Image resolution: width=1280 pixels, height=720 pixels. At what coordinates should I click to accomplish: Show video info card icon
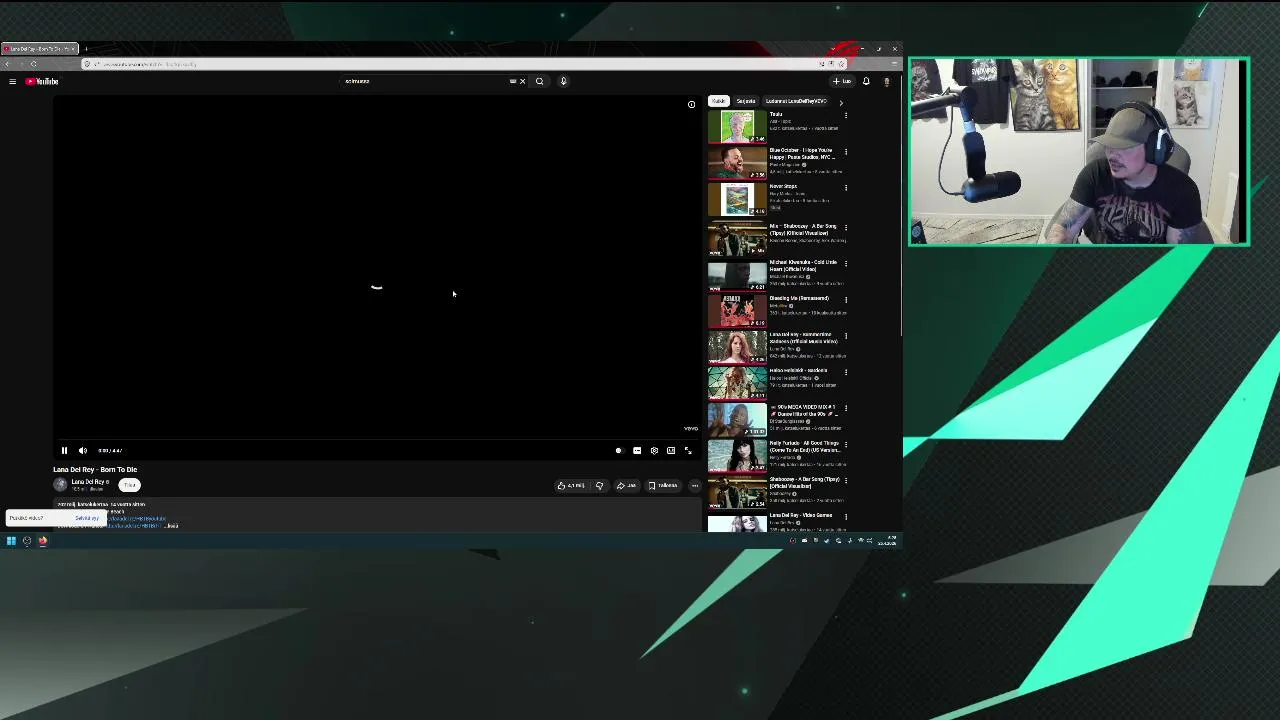(x=691, y=104)
